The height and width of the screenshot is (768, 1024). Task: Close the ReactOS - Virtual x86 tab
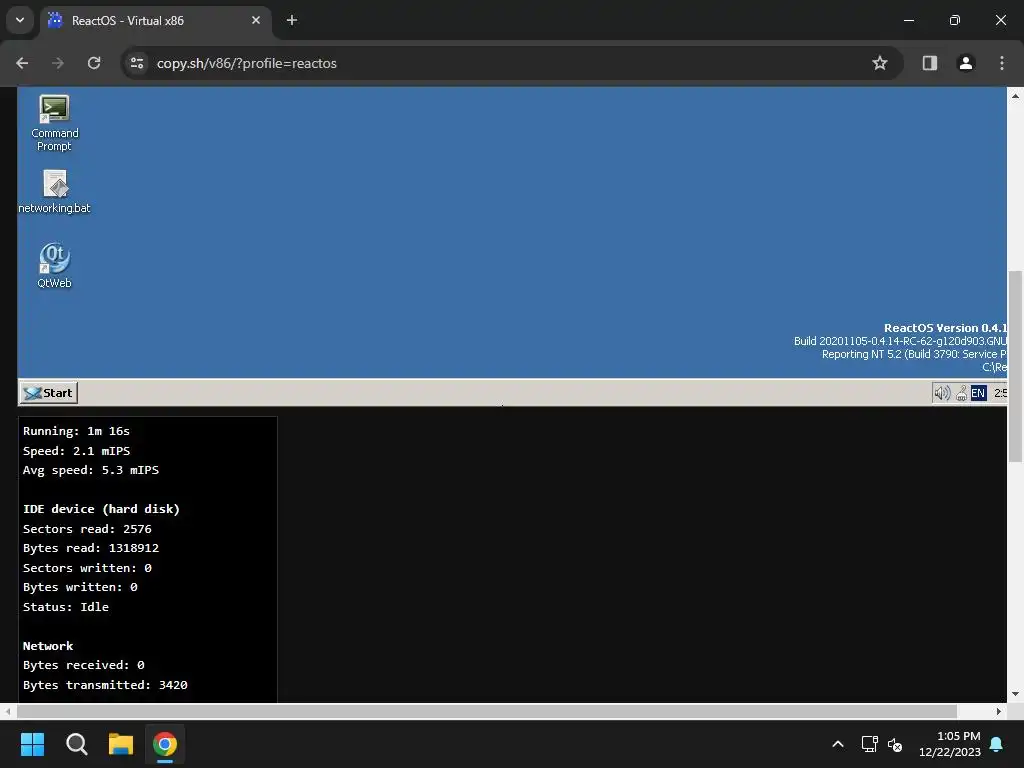[x=256, y=21]
